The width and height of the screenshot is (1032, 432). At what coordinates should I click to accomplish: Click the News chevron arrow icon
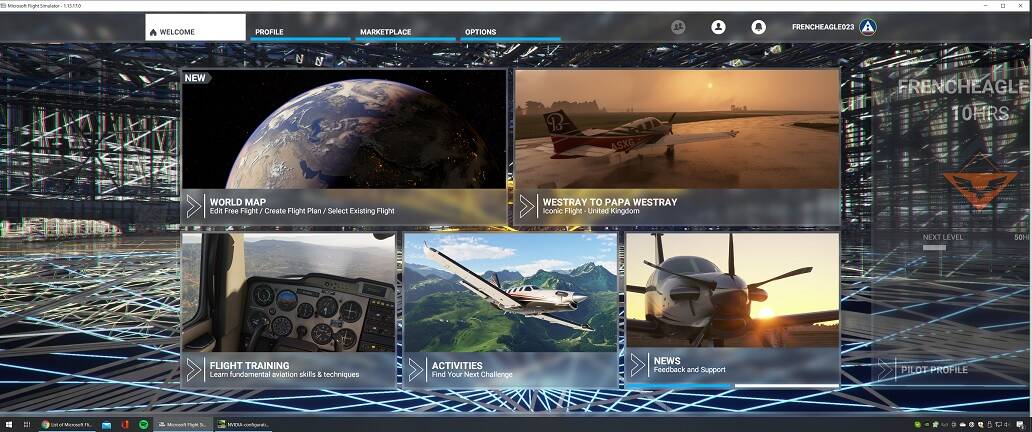[x=638, y=364]
